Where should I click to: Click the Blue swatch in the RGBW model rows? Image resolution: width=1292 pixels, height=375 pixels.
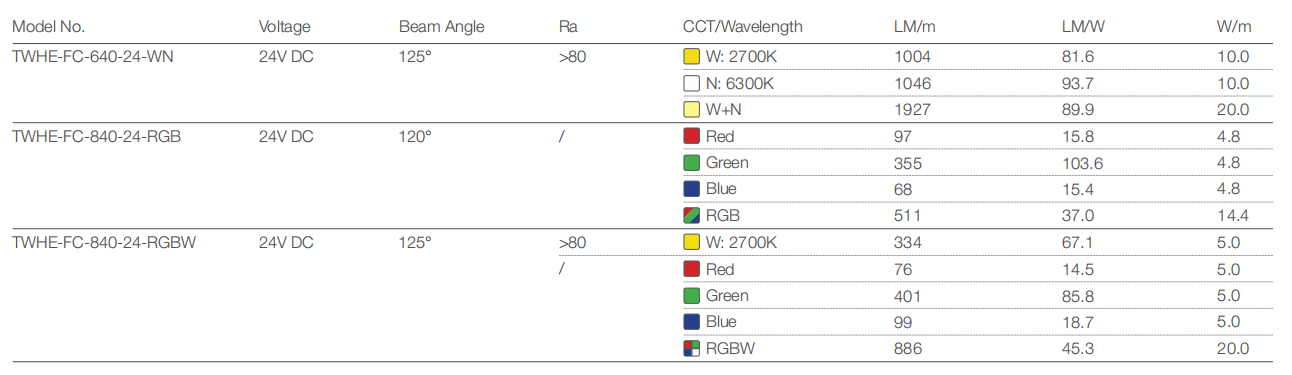tap(691, 322)
